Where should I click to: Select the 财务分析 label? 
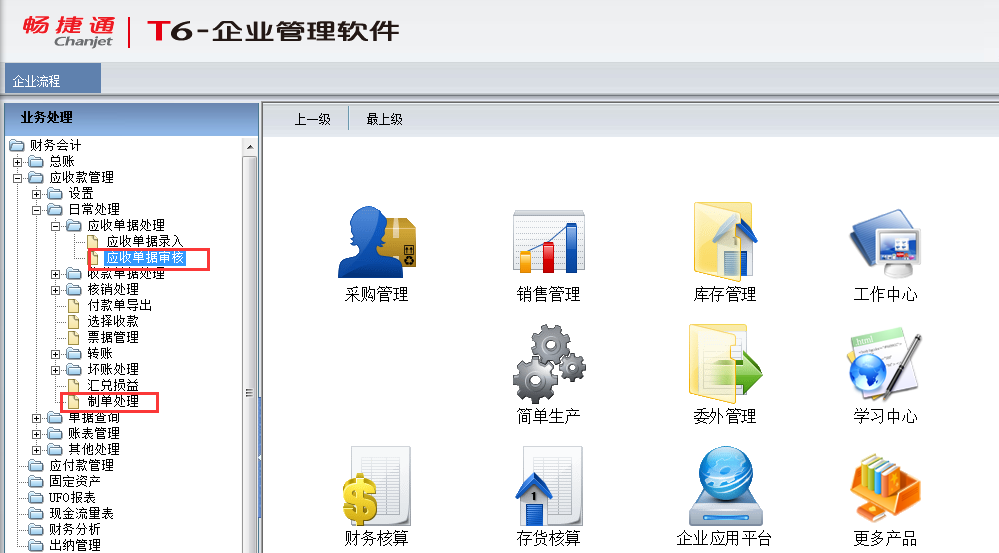pyautogui.click(x=75, y=529)
